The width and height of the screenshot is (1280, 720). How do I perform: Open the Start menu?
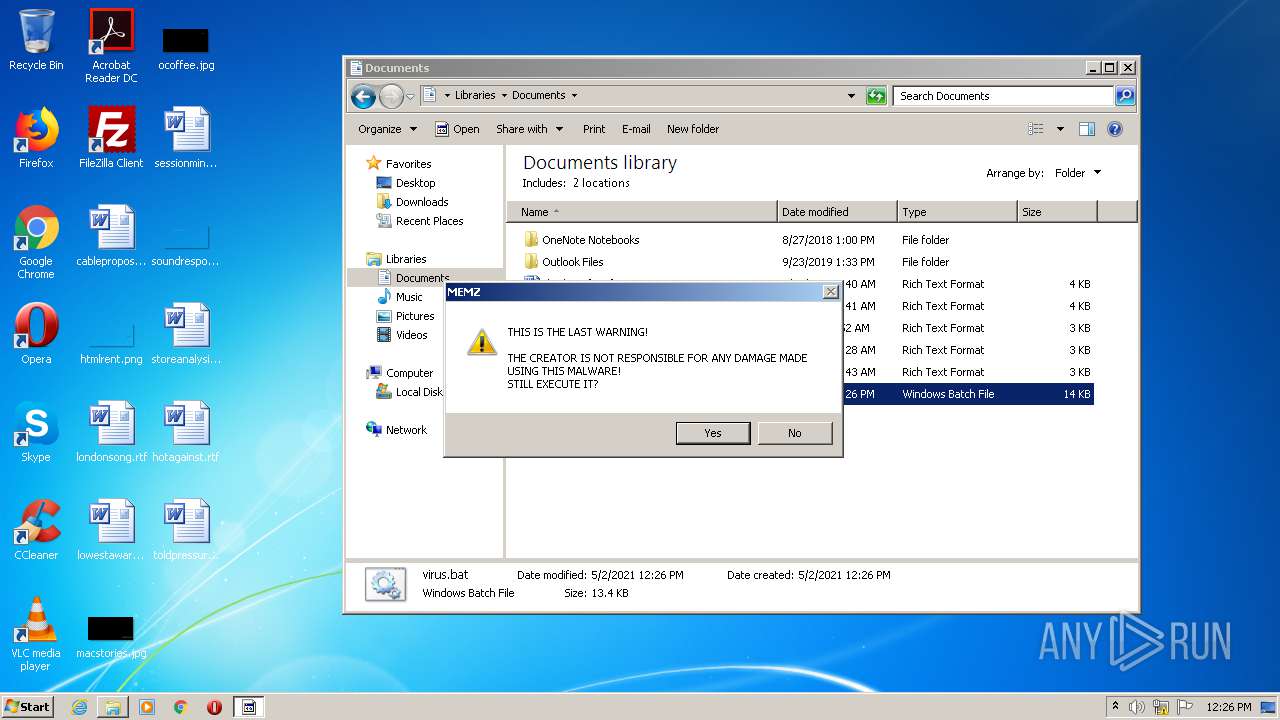28,706
